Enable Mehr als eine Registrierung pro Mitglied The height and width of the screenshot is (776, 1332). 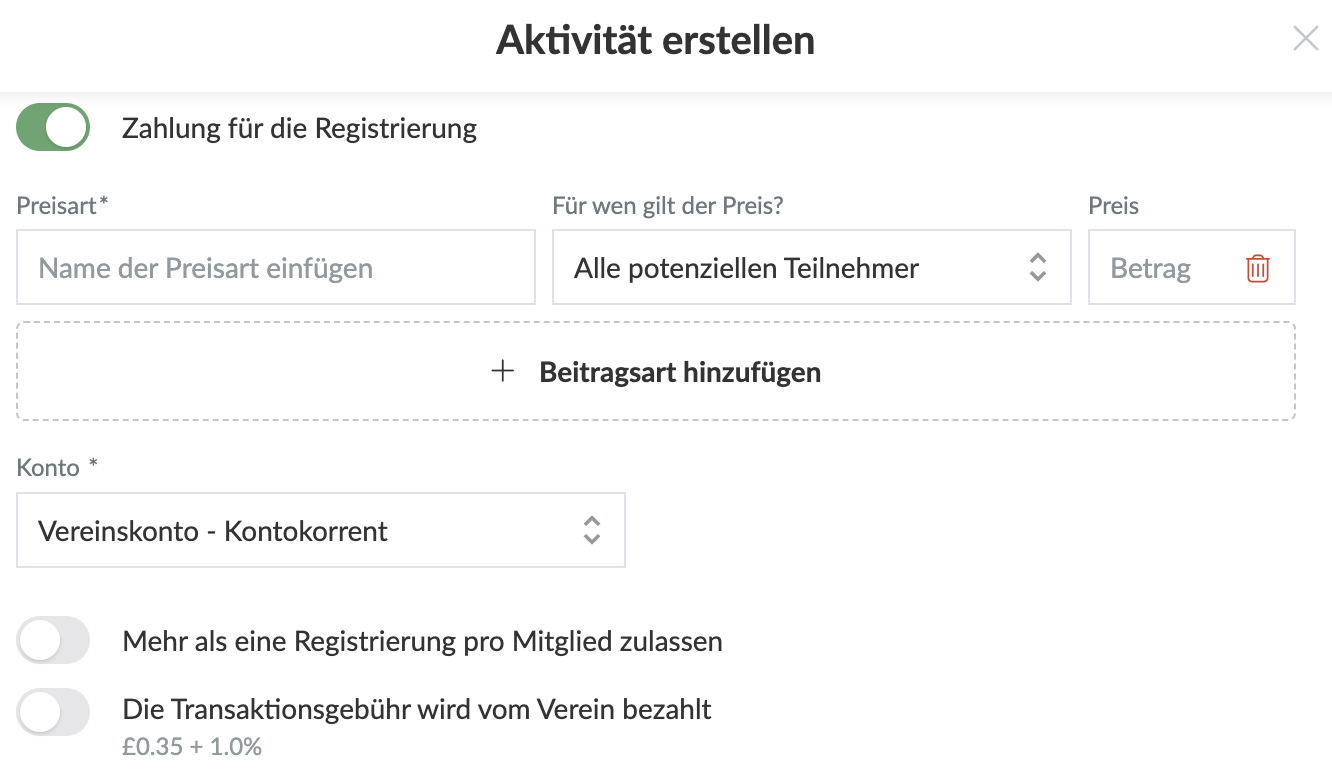click(x=53, y=640)
